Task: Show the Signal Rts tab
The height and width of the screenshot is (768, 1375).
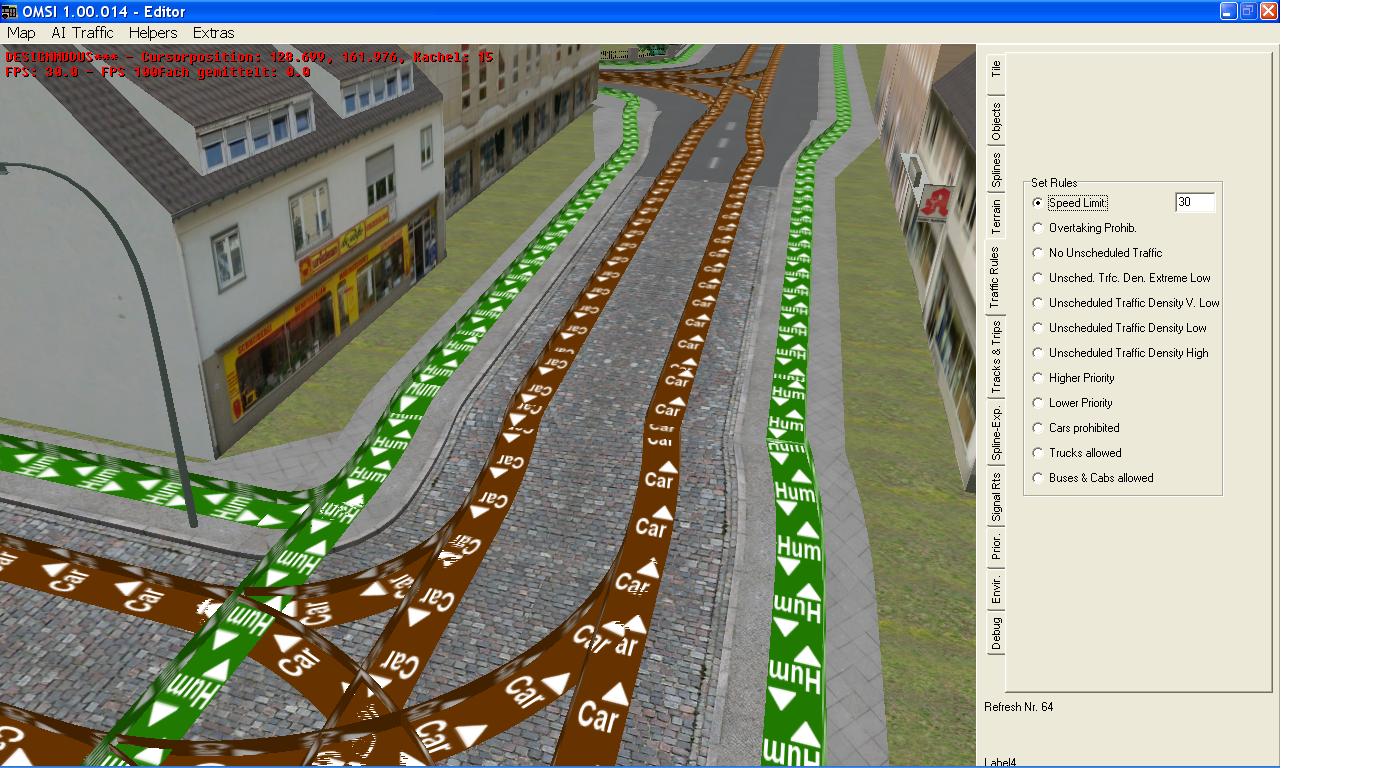Action: [x=996, y=498]
